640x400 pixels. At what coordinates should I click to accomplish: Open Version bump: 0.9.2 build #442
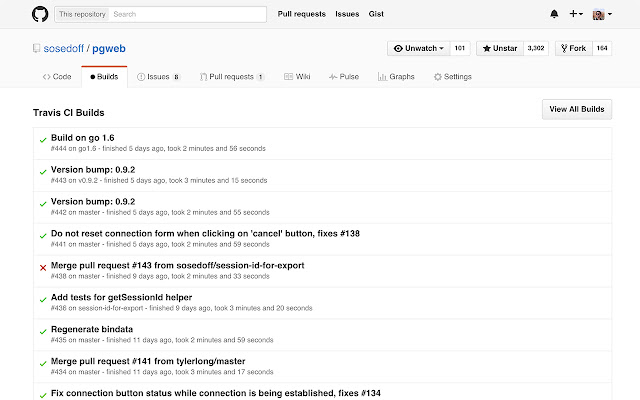point(93,202)
